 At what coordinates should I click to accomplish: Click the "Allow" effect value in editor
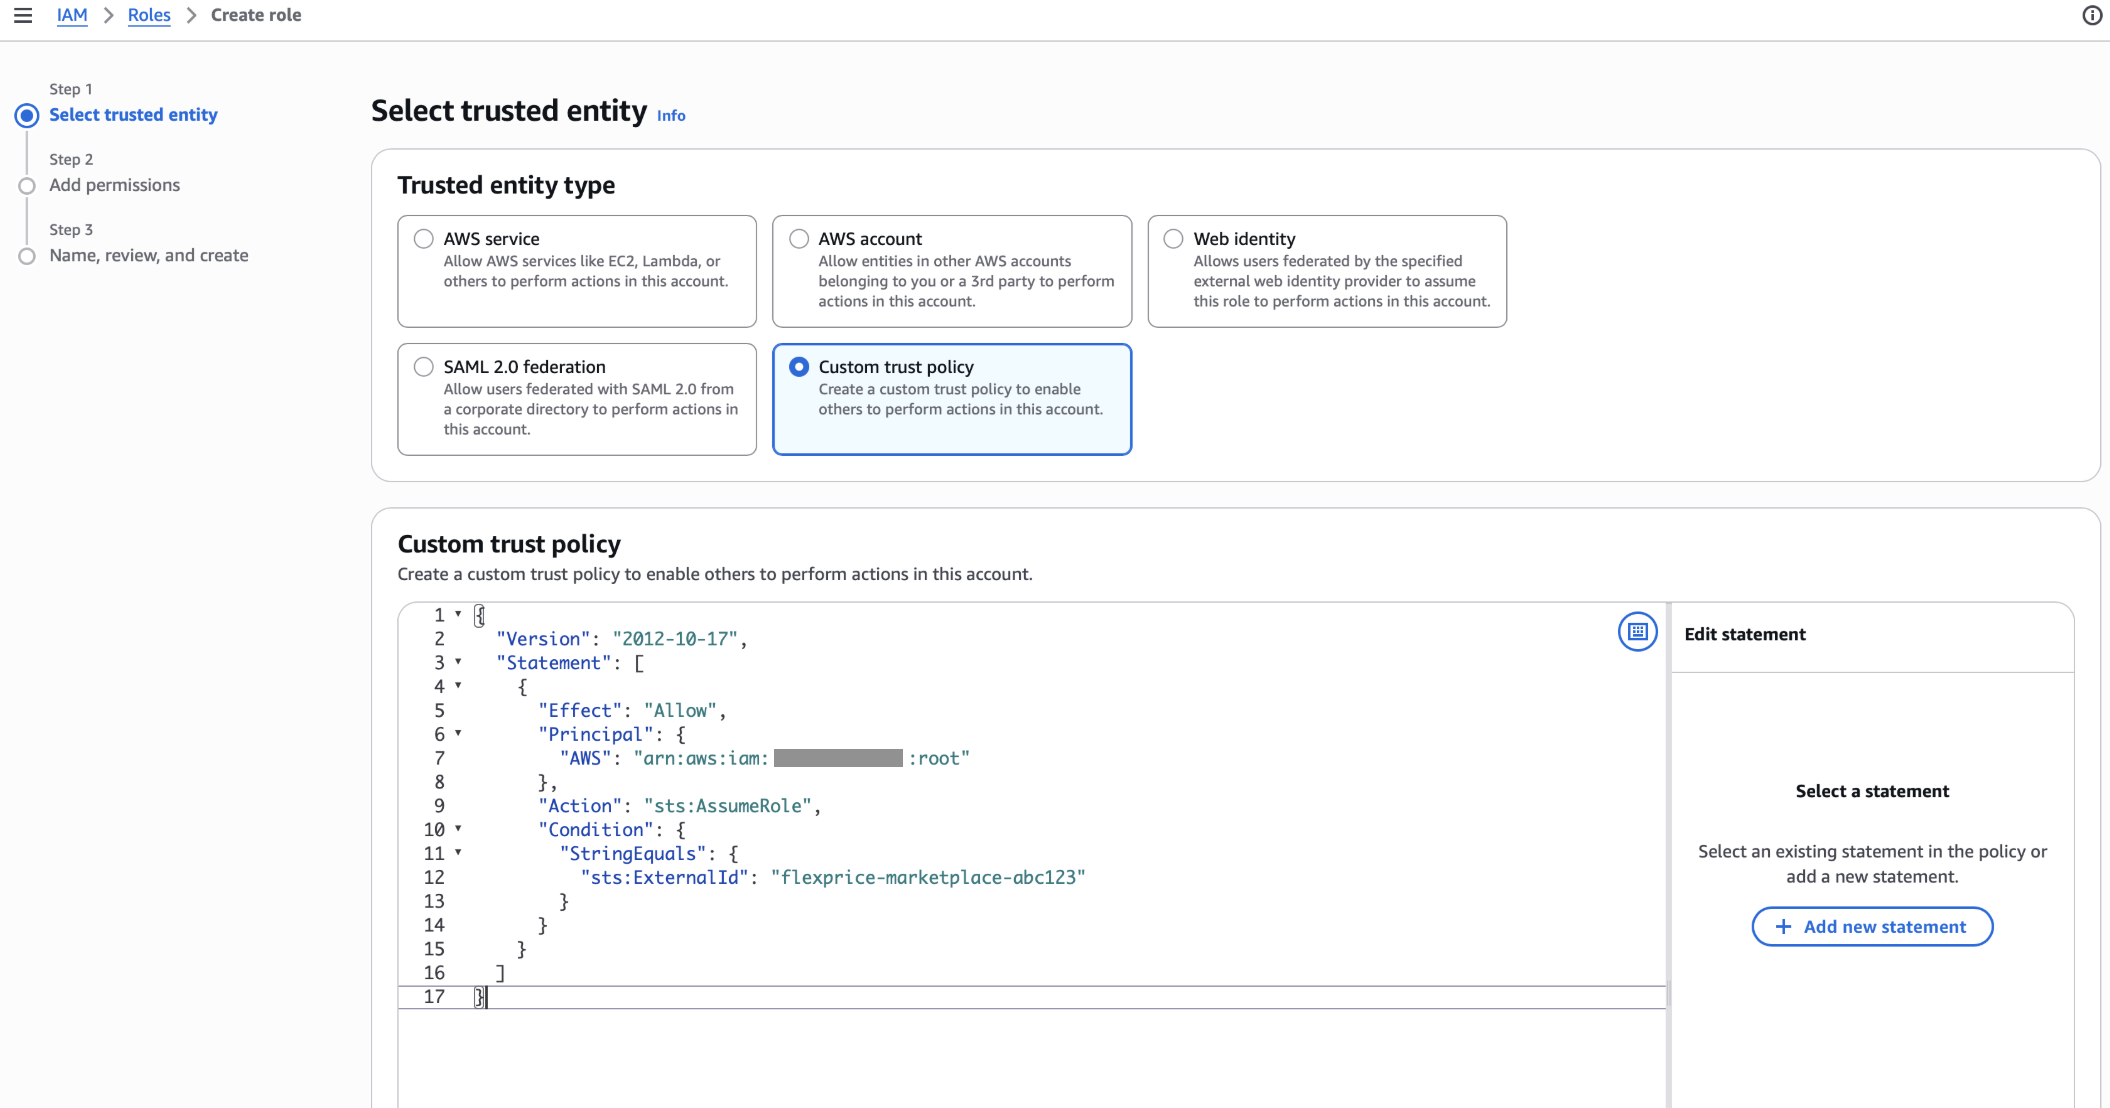[680, 711]
